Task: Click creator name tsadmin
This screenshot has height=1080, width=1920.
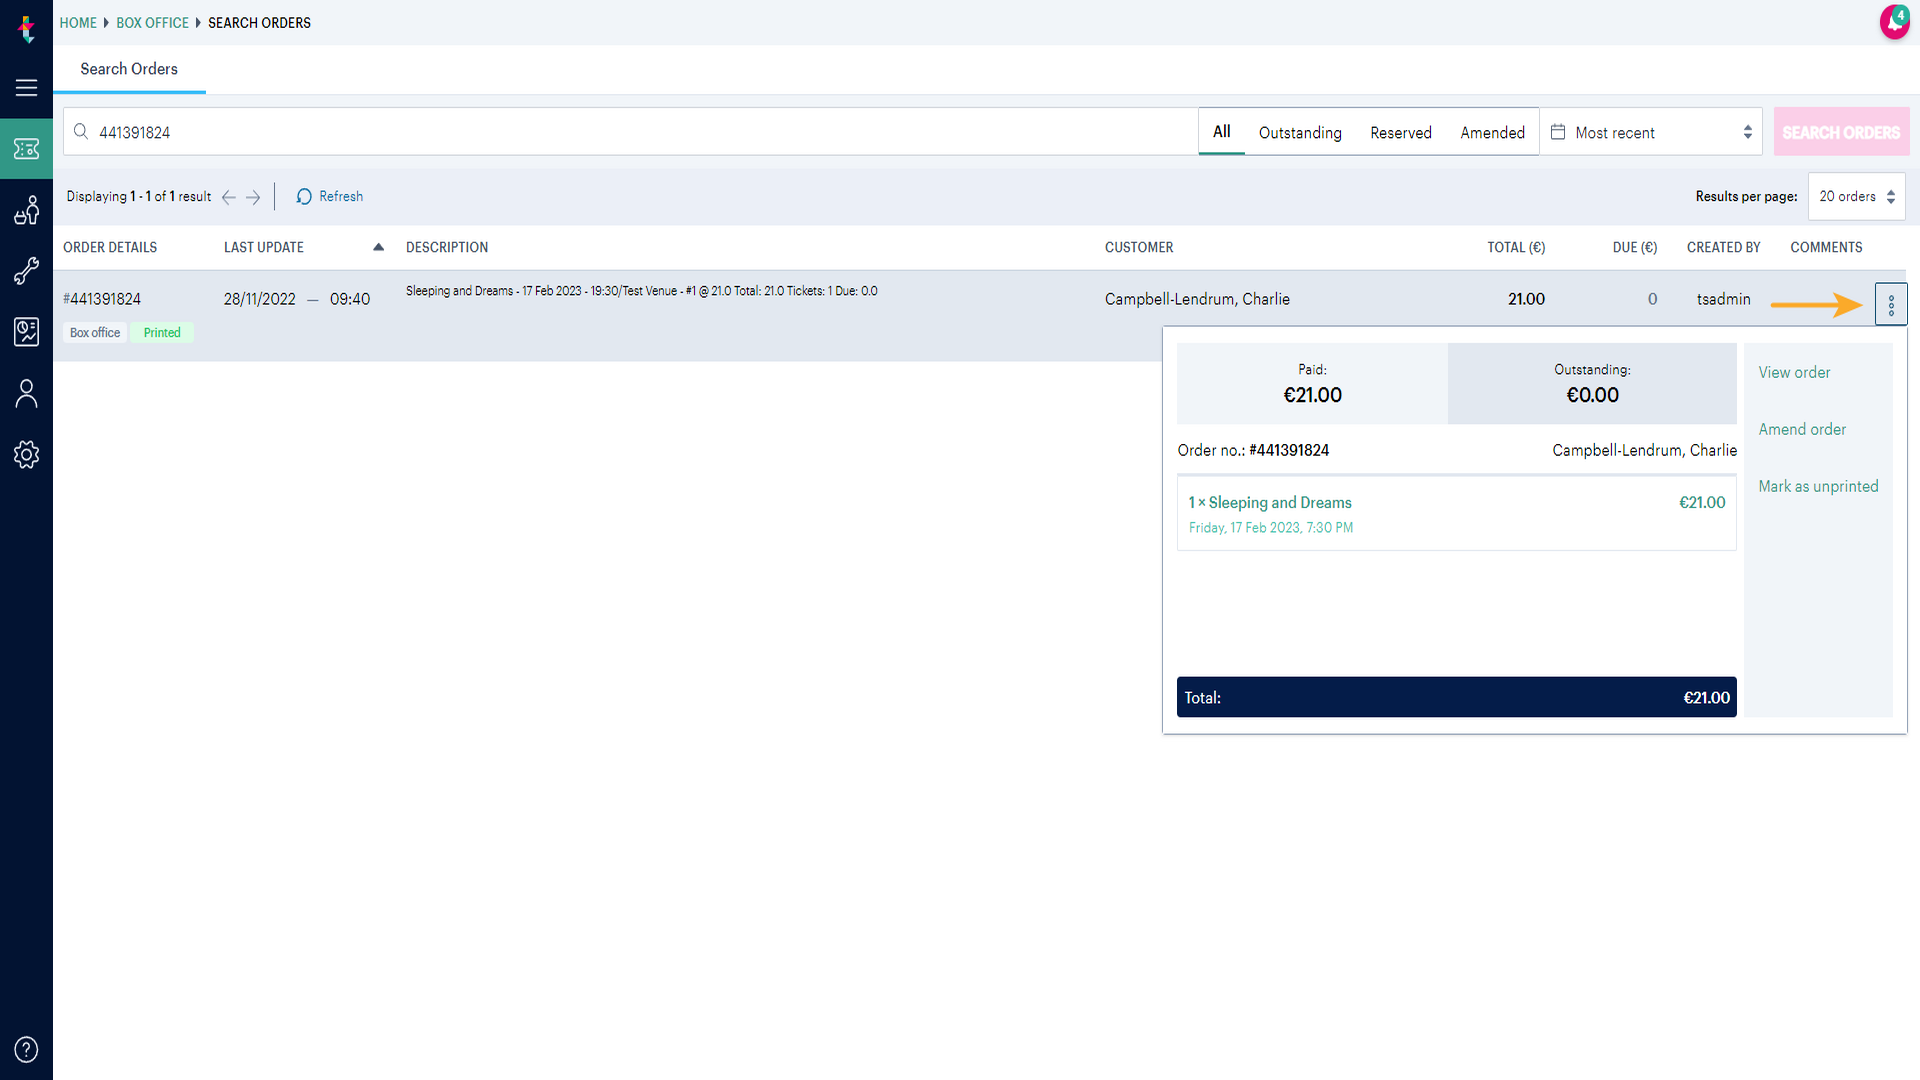Action: (1723, 299)
